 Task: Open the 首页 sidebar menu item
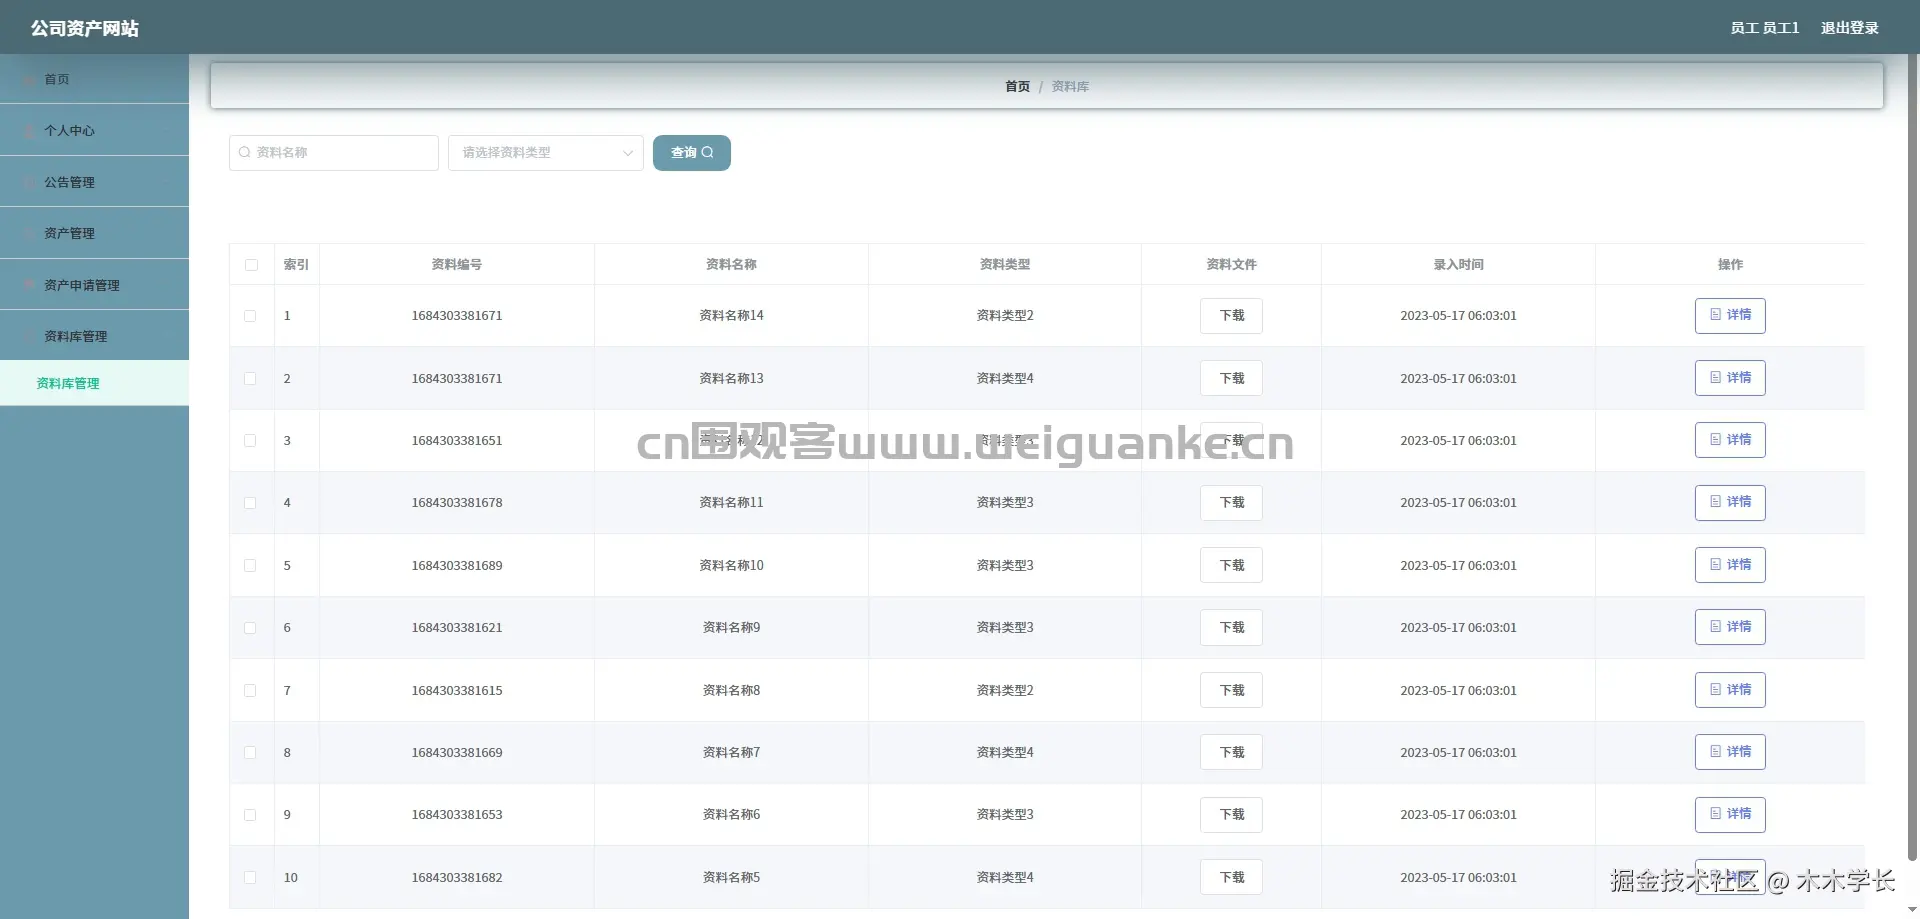tap(94, 79)
